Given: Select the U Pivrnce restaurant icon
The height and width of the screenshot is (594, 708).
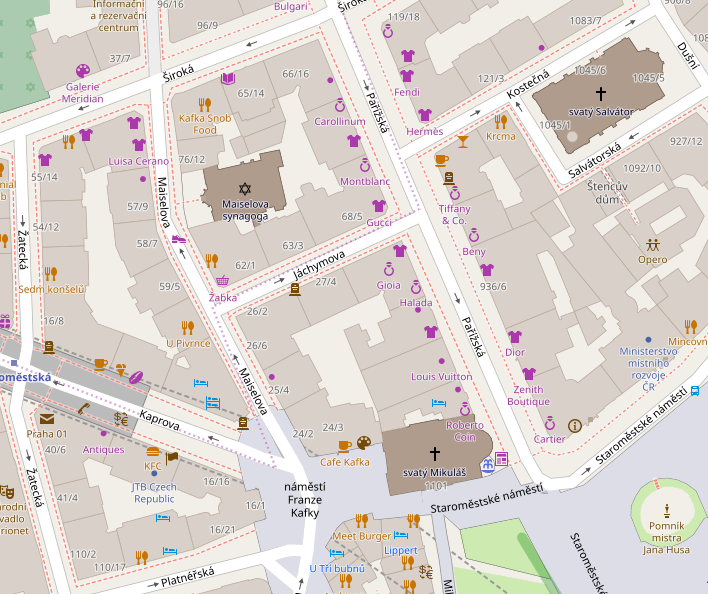Looking at the screenshot, I should pos(188,327).
